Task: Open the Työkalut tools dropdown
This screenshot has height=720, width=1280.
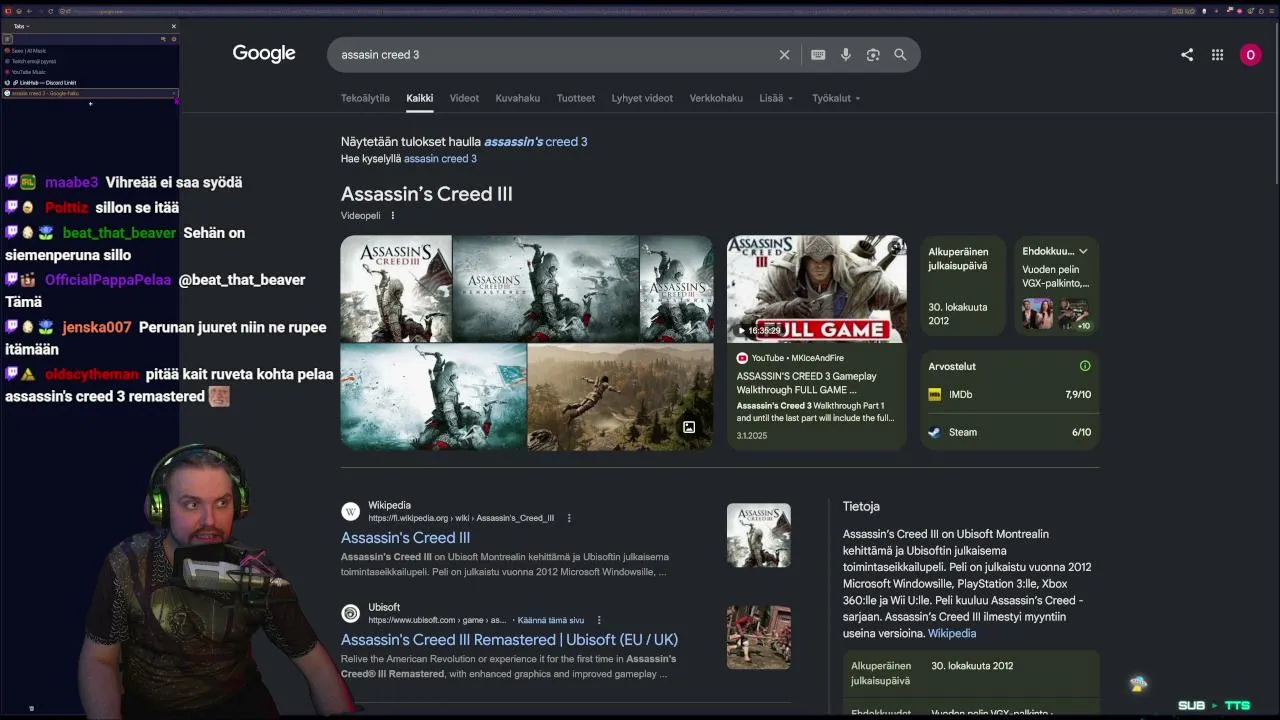Action: 836,98
